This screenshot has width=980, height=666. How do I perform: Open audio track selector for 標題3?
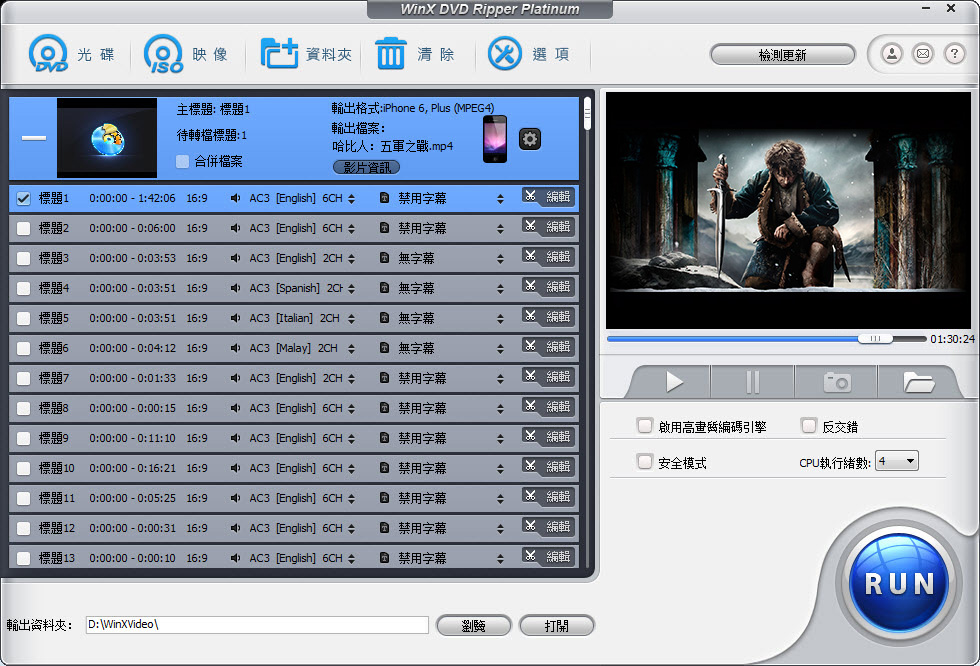351,259
